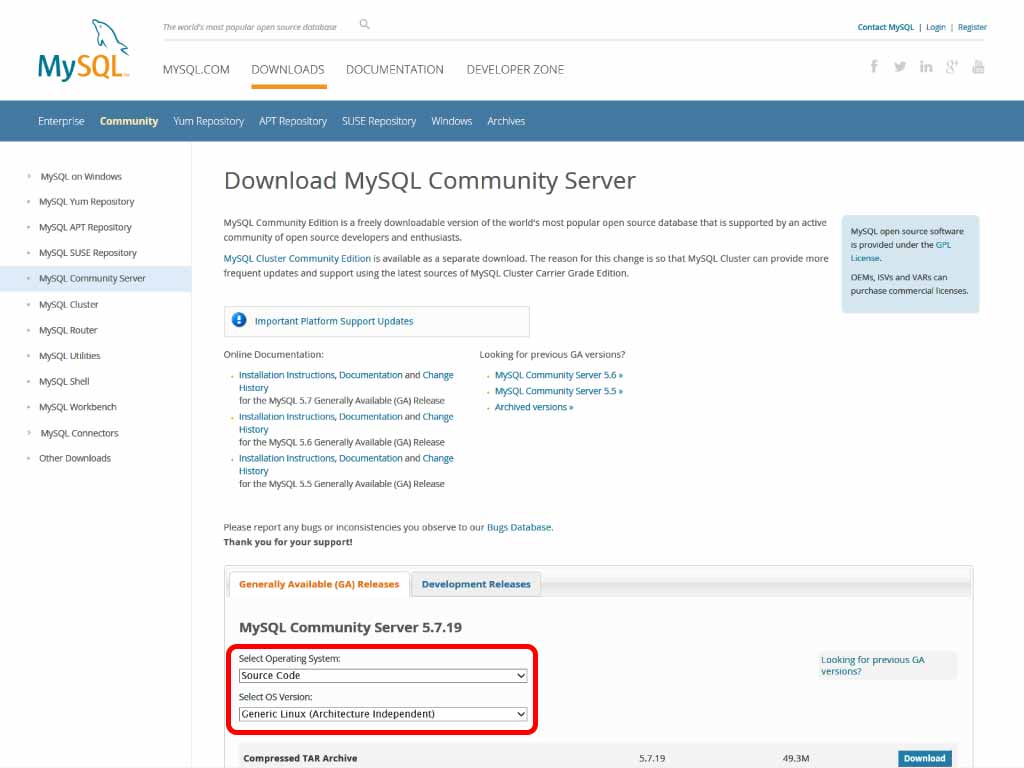Click the Download button for TAR Archive
The height and width of the screenshot is (768, 1024).
click(924, 758)
